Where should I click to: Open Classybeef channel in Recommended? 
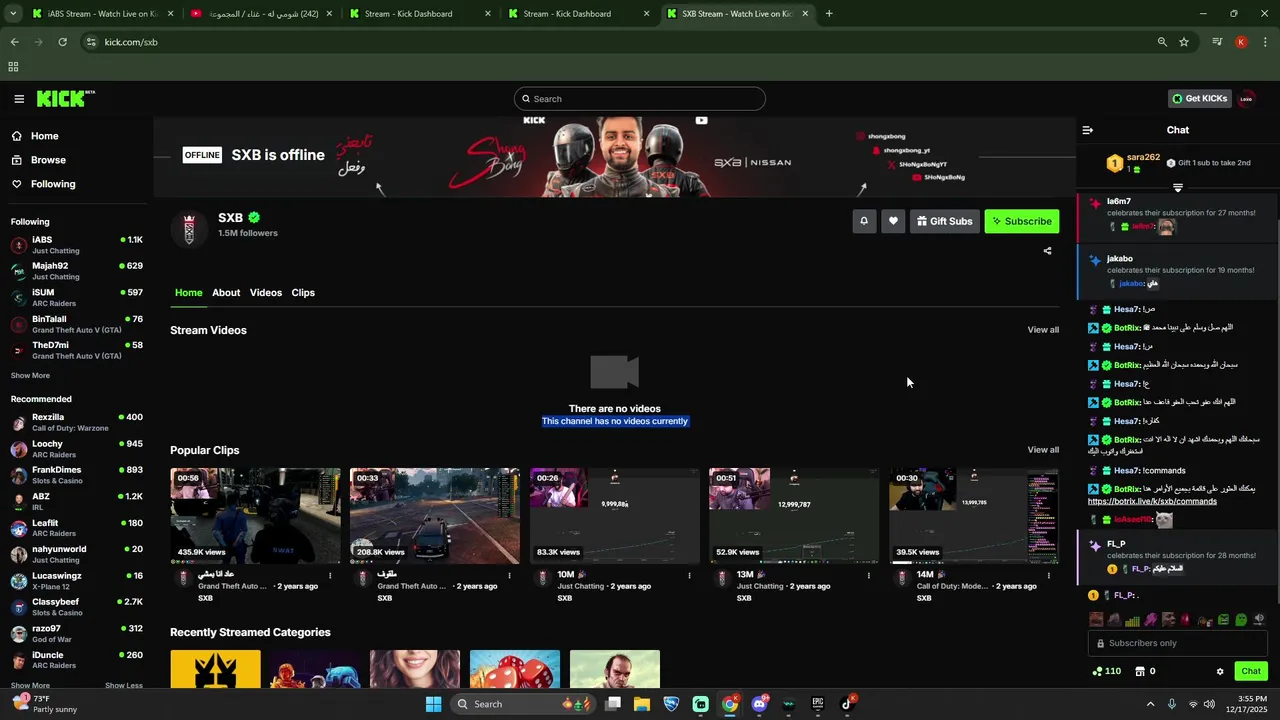(x=76, y=607)
